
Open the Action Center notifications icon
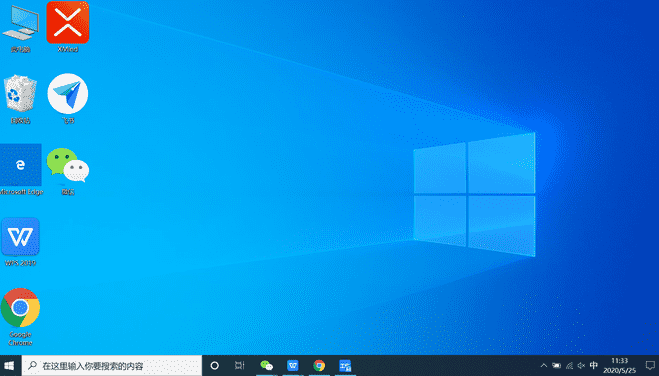[650, 365]
